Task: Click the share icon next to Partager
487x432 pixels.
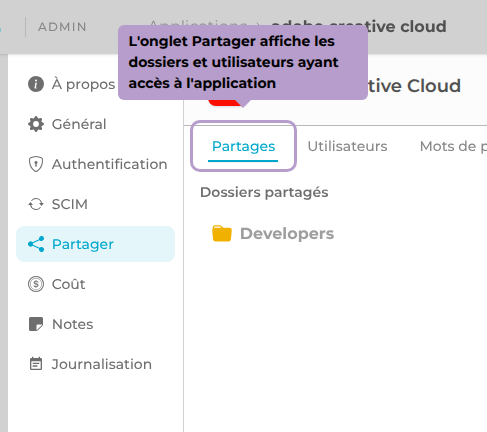Action: pyautogui.click(x=36, y=244)
